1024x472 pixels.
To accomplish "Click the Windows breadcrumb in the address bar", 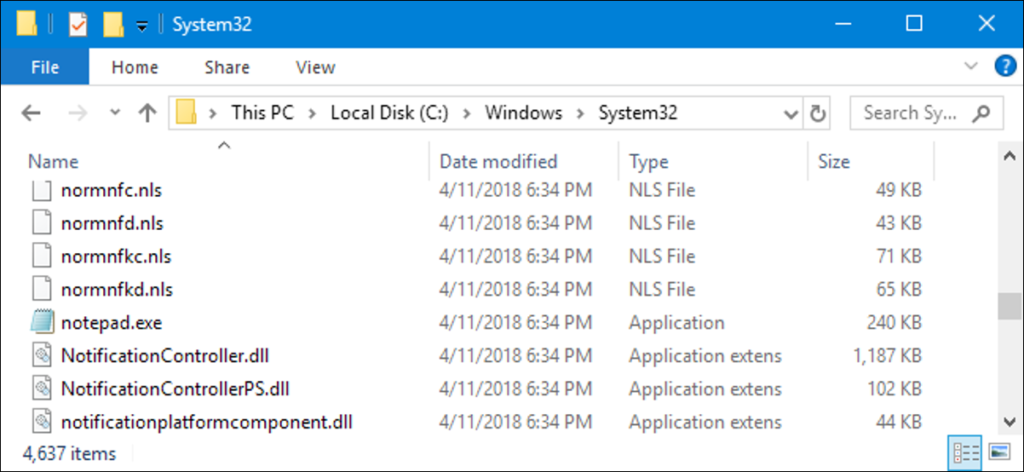I will [x=523, y=113].
